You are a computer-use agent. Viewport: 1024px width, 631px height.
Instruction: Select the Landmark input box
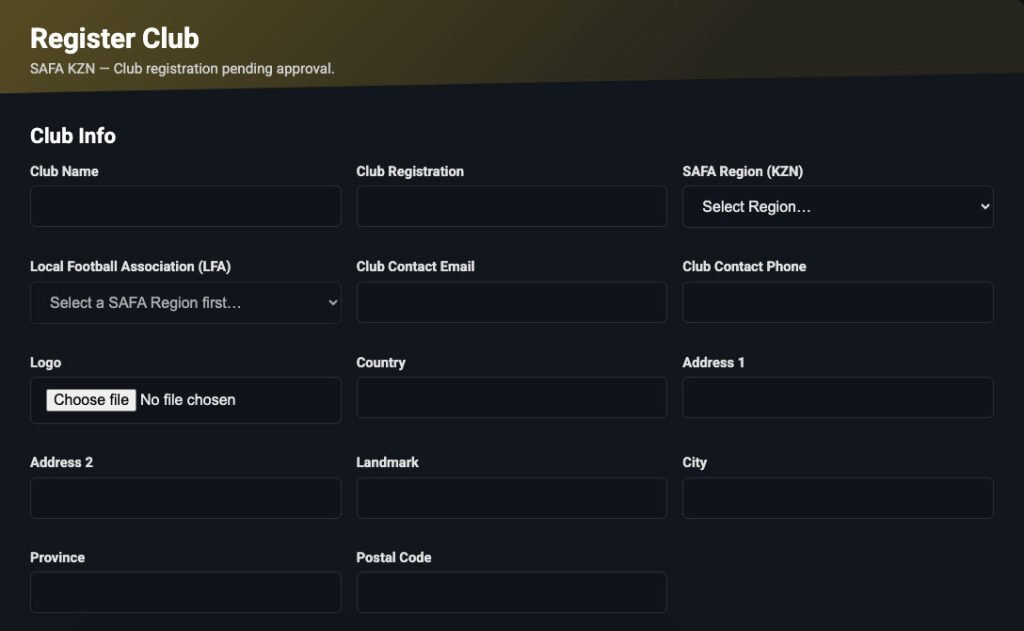tap(511, 497)
